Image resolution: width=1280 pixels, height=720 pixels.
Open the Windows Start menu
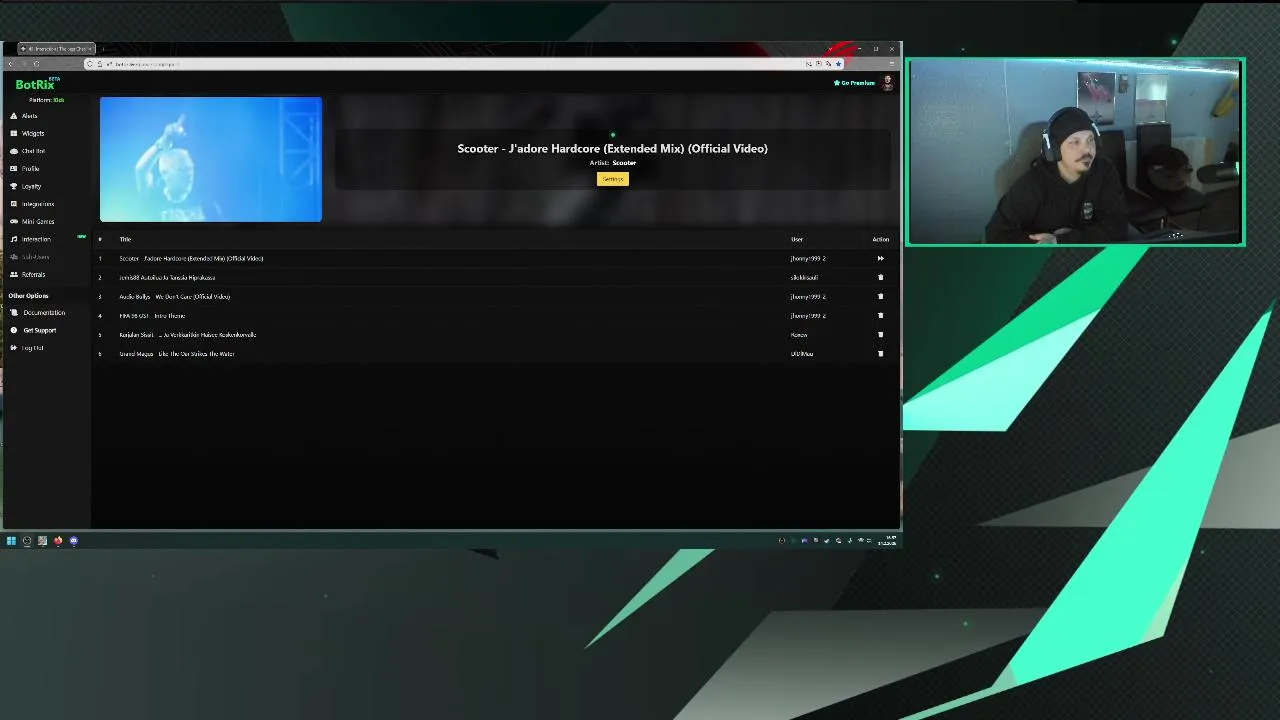11,541
